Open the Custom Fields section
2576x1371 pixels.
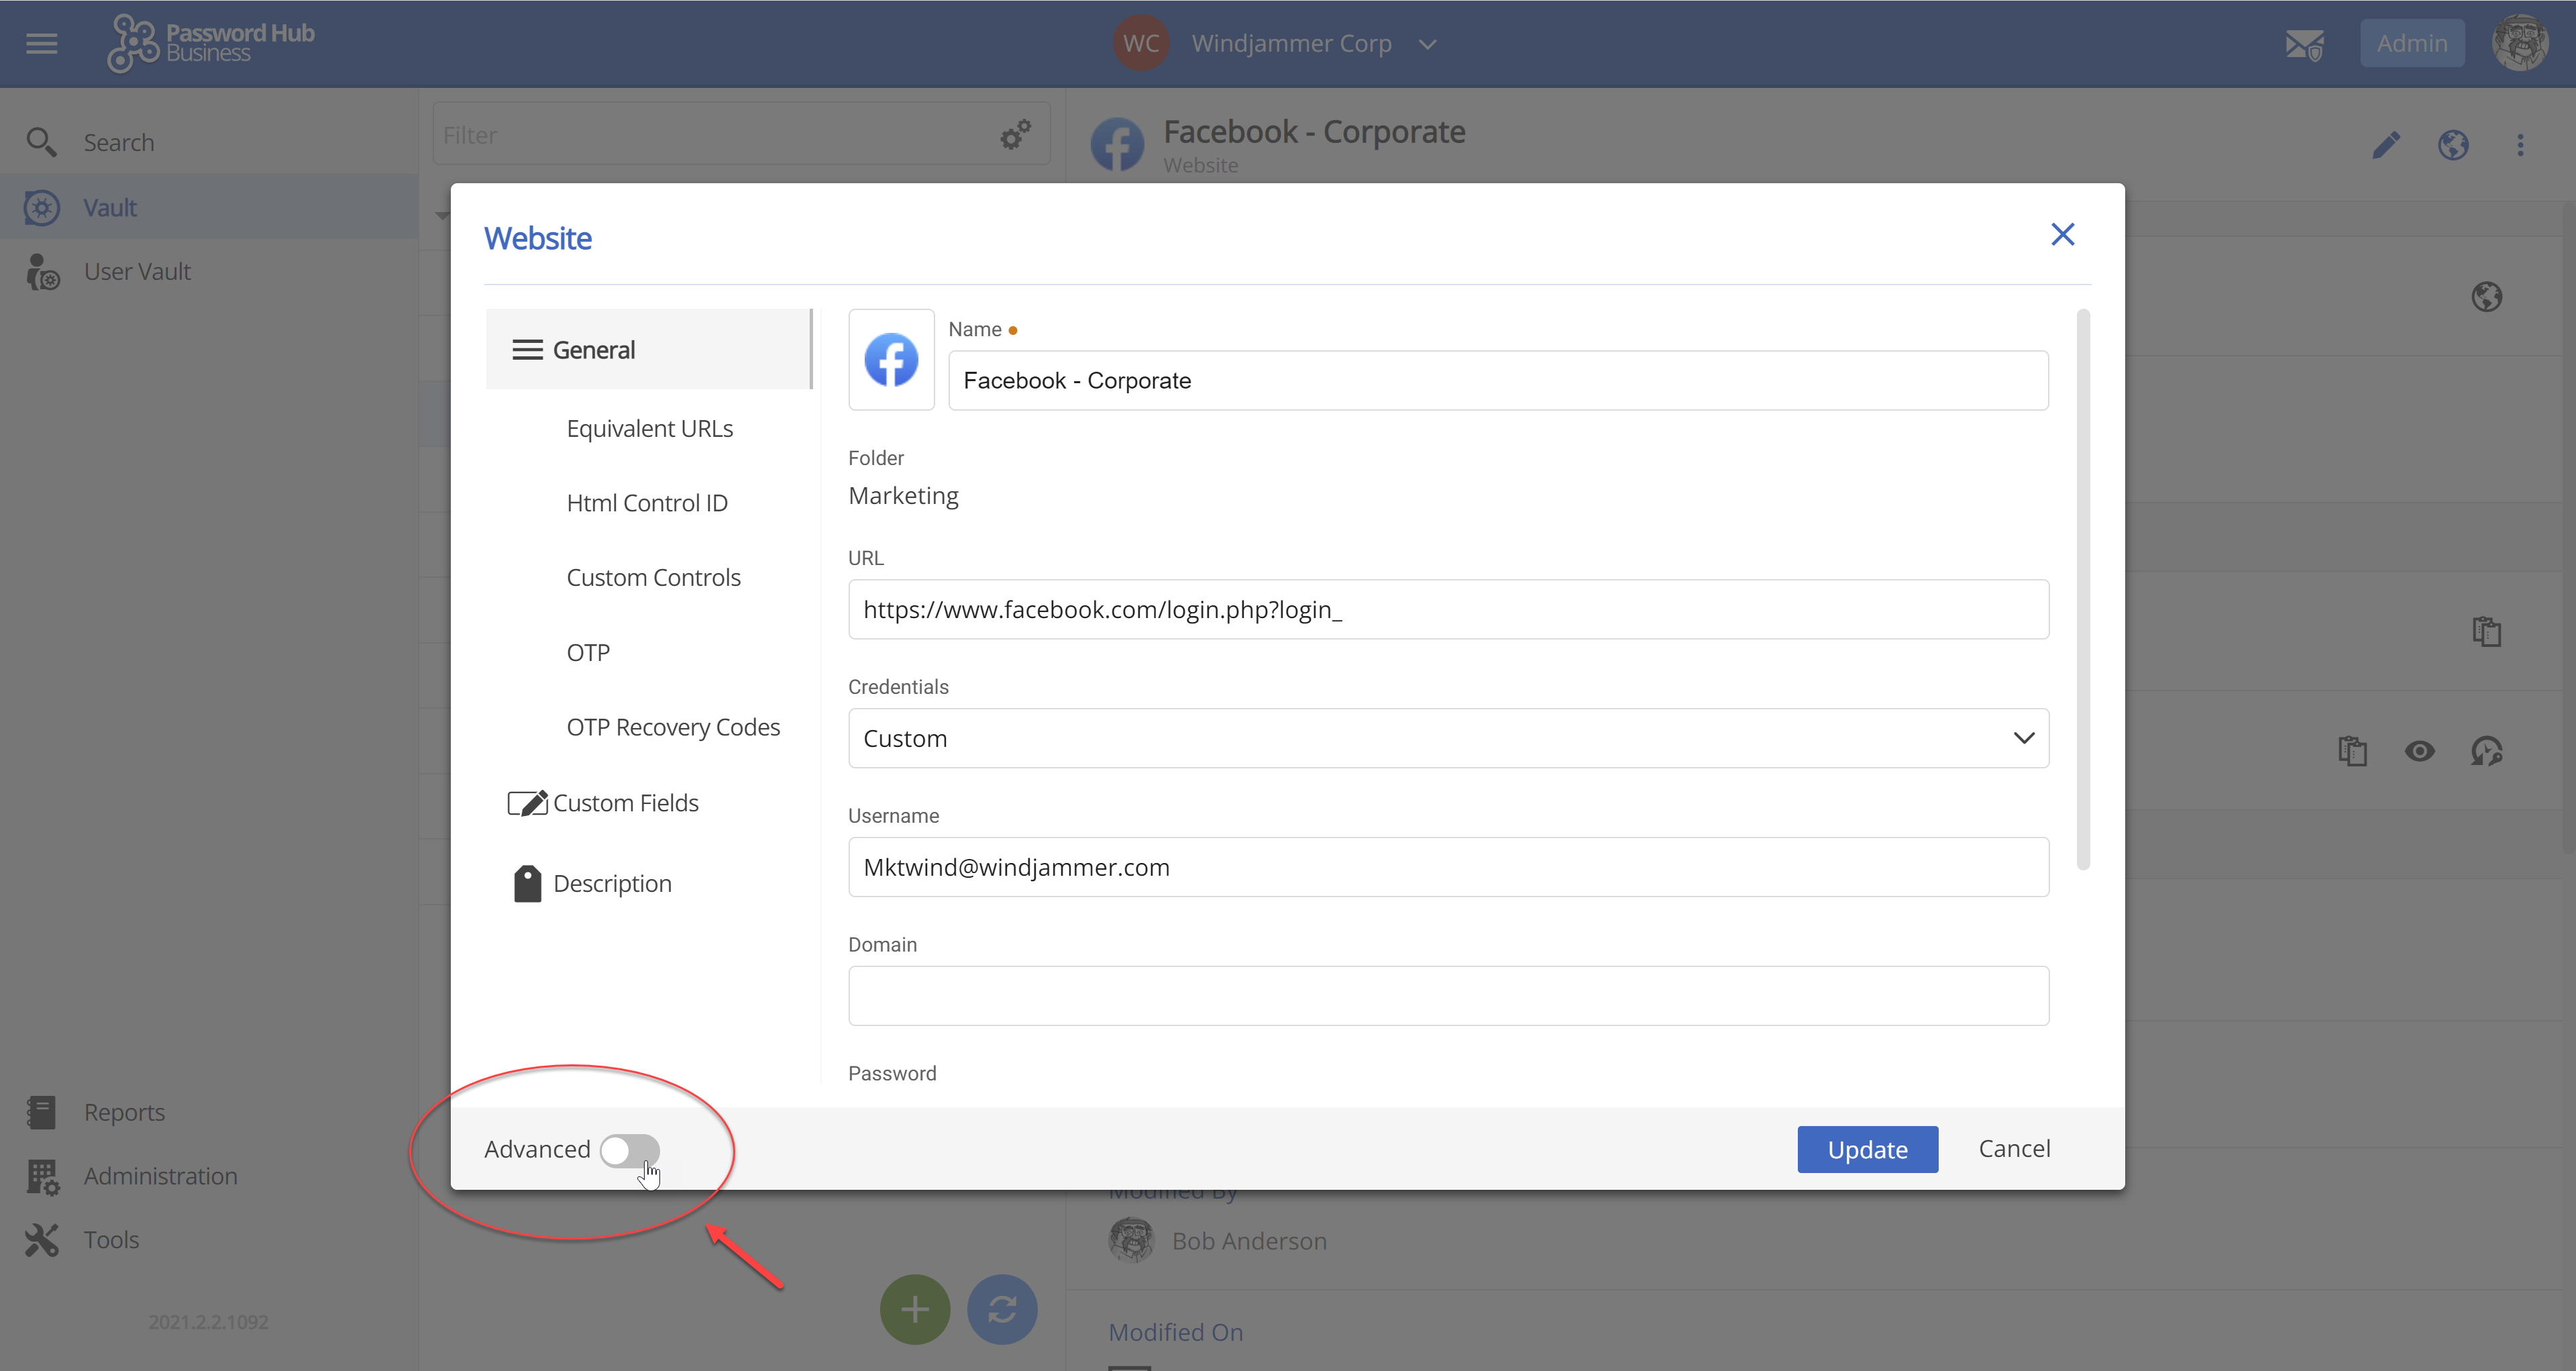coord(625,803)
